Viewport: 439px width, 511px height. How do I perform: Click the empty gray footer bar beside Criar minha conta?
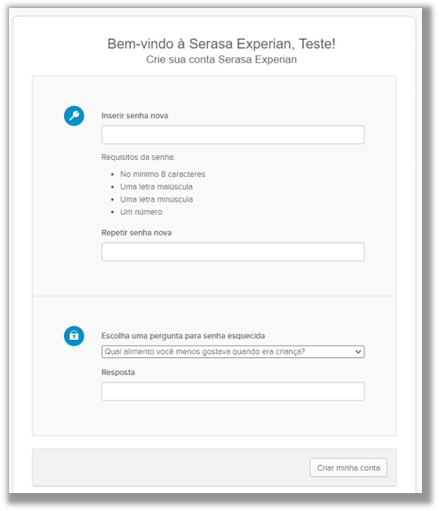(x=171, y=468)
